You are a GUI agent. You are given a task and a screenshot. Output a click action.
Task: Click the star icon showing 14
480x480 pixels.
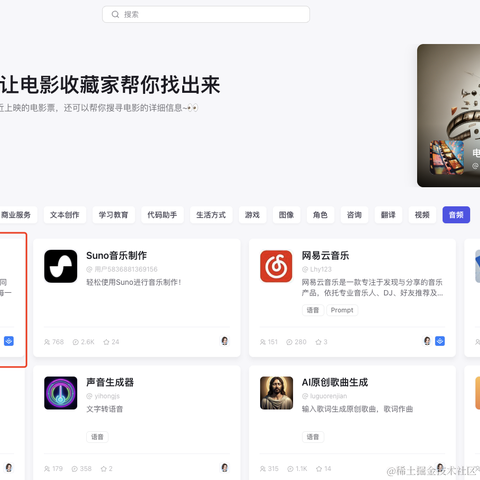(319, 469)
